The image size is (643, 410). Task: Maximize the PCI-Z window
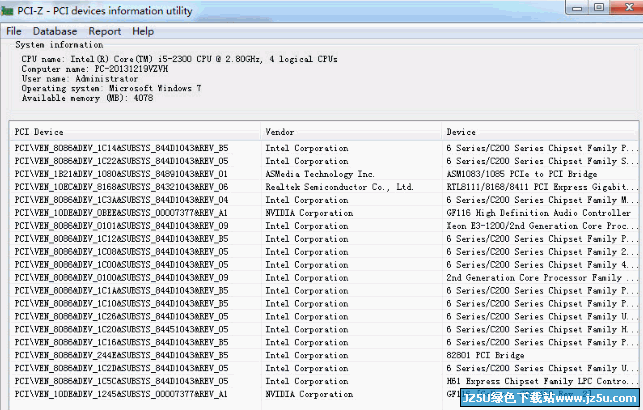(x=599, y=7)
